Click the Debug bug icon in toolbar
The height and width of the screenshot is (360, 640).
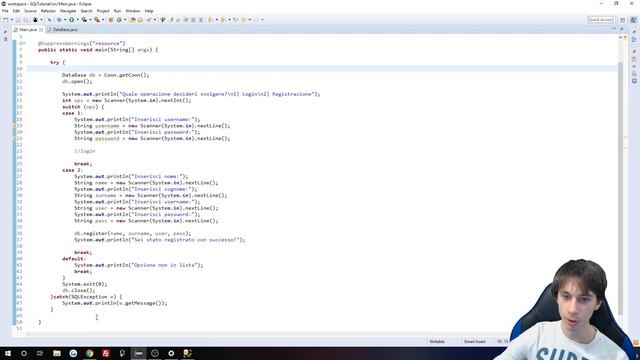[59, 20]
